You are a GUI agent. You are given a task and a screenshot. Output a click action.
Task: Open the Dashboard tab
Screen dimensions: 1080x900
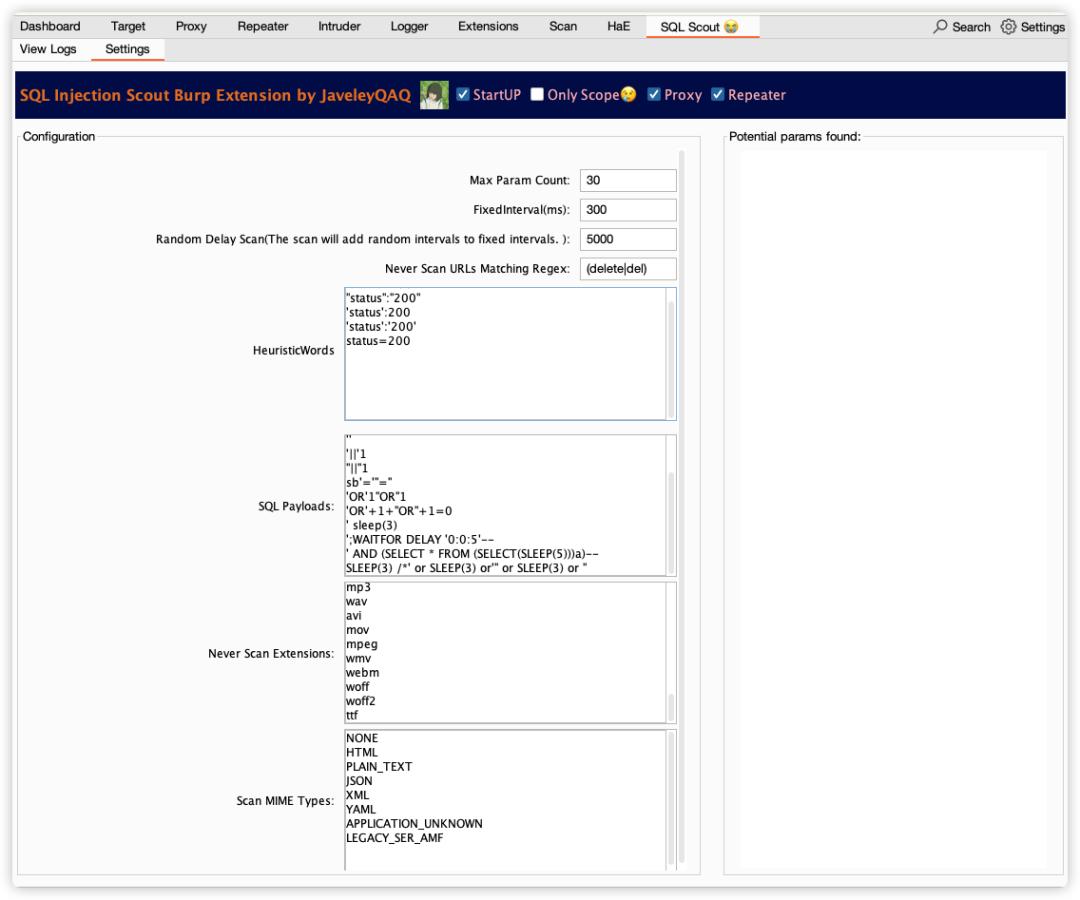click(x=50, y=26)
